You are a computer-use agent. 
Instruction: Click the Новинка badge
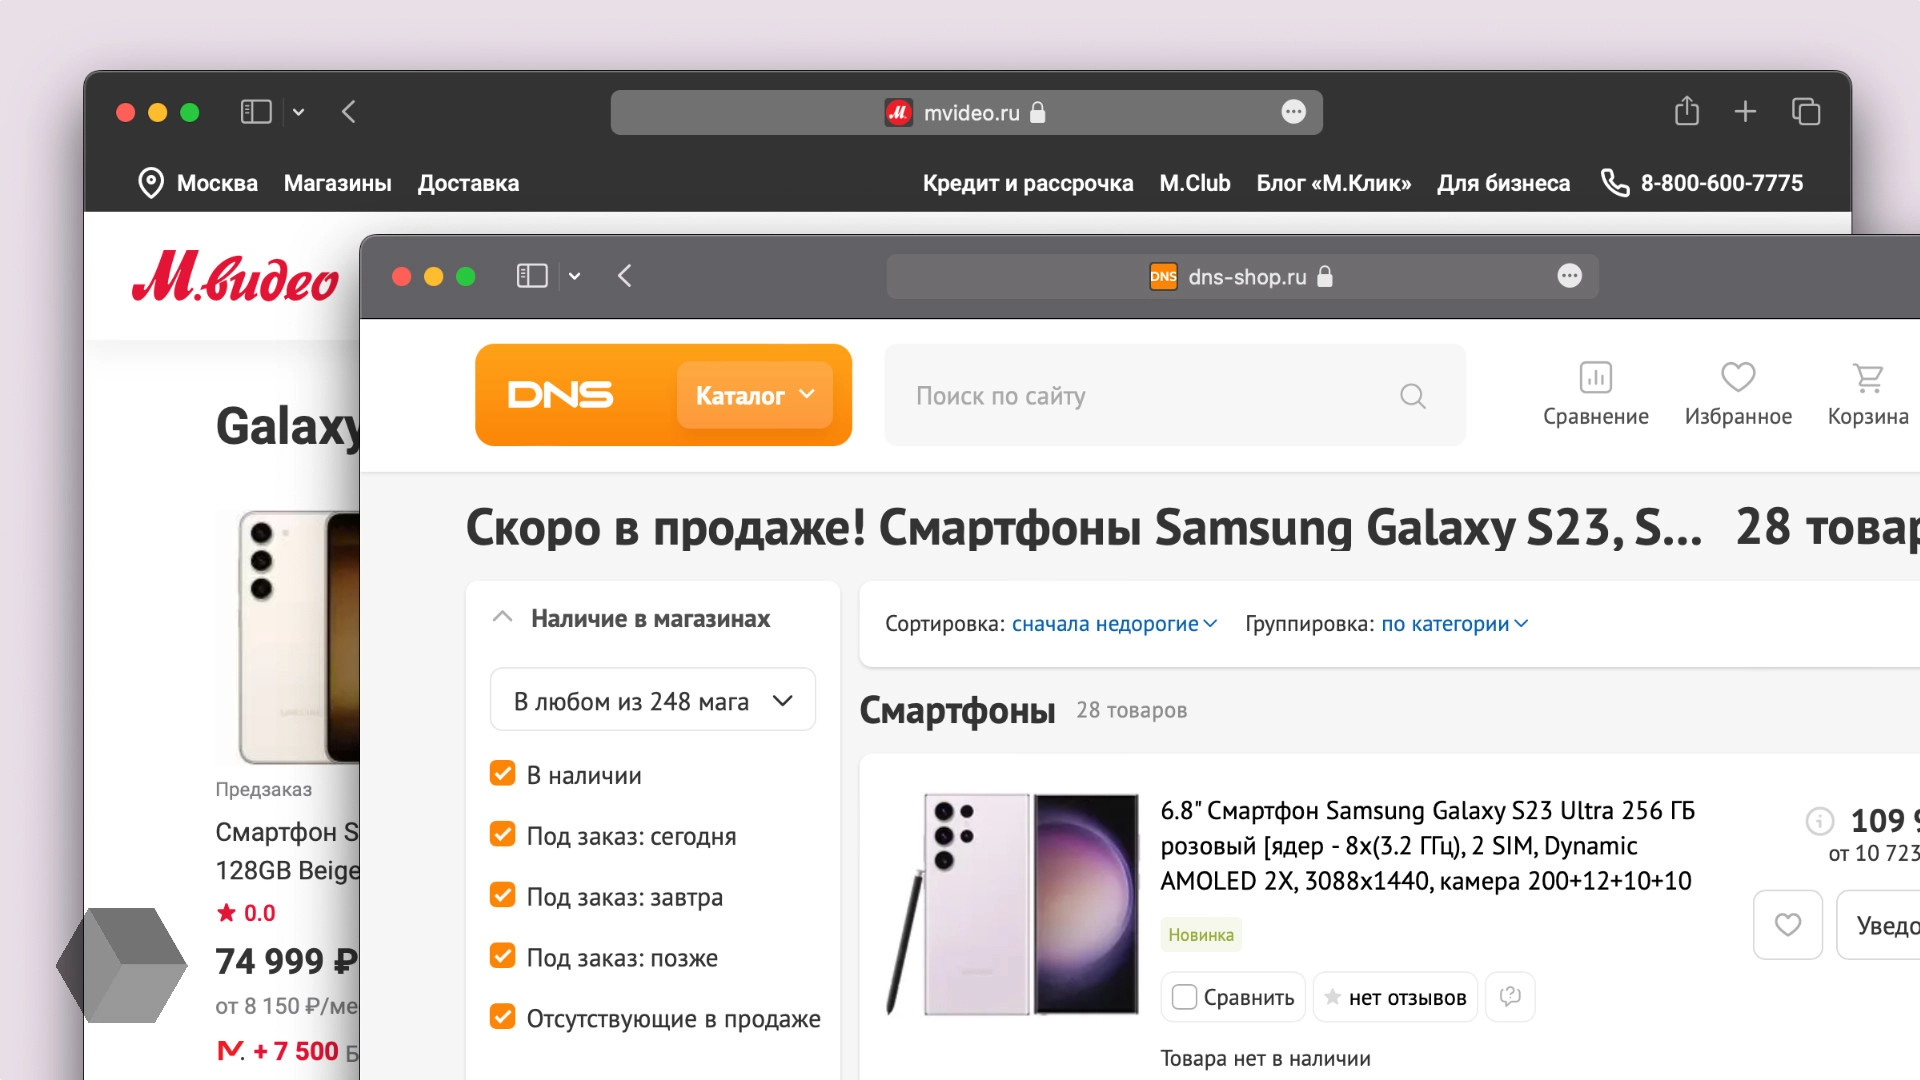pos(1201,934)
